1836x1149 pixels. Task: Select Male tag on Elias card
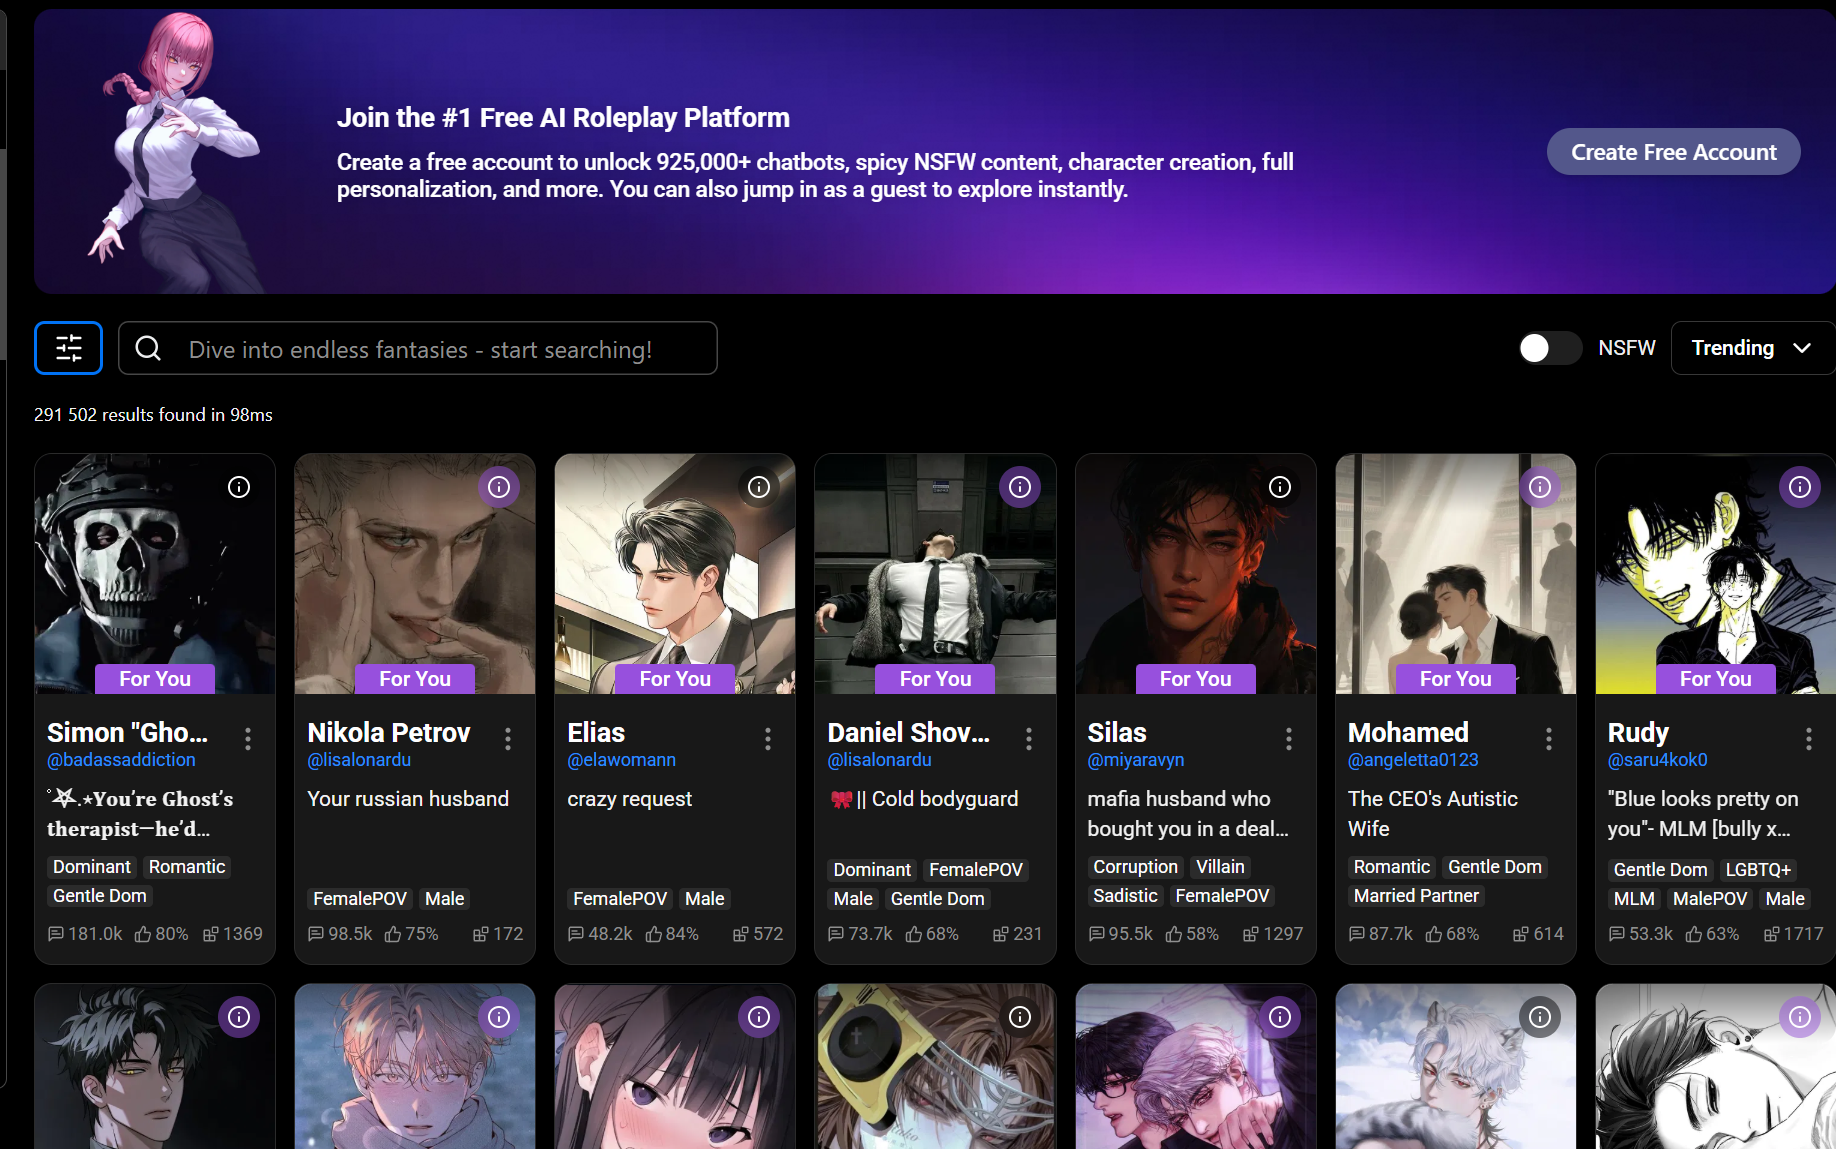coord(705,899)
